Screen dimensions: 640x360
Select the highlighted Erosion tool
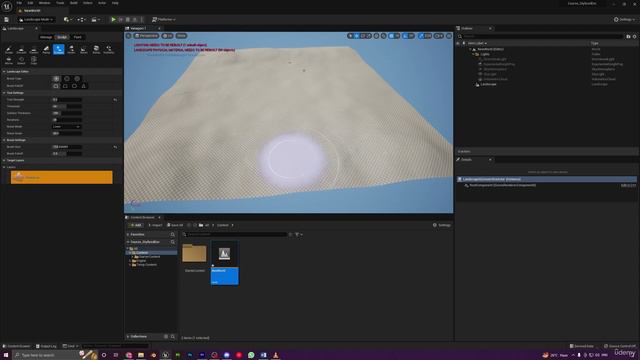point(59,50)
